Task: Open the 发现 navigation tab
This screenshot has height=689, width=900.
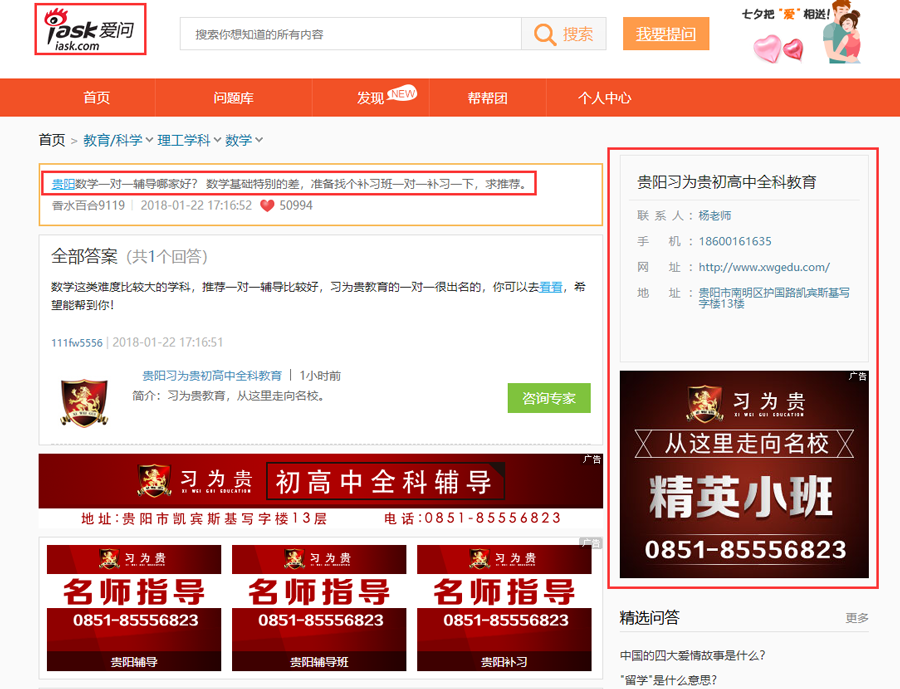Action: 371,98
